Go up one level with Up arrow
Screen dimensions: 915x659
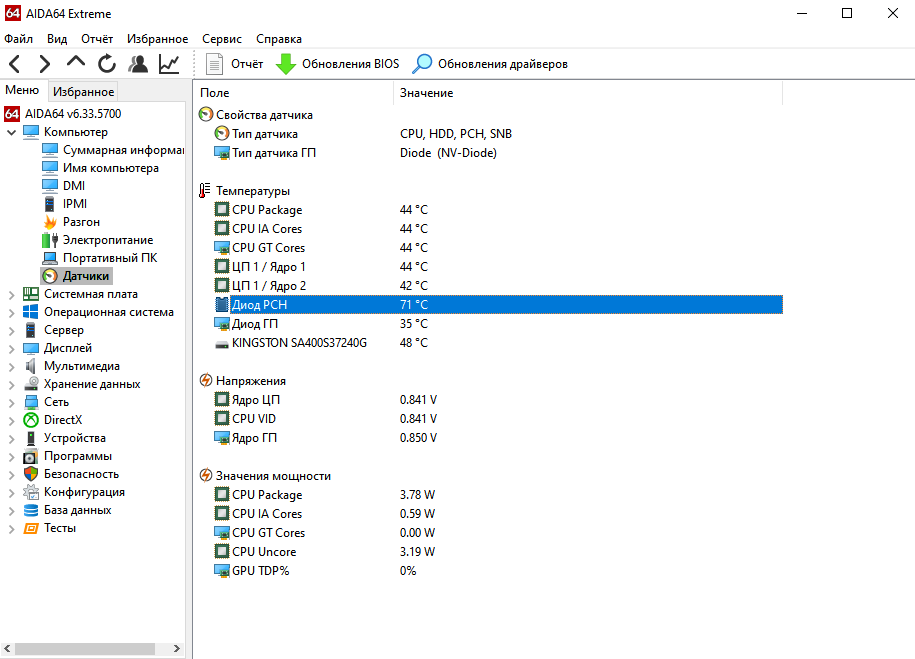coord(76,62)
